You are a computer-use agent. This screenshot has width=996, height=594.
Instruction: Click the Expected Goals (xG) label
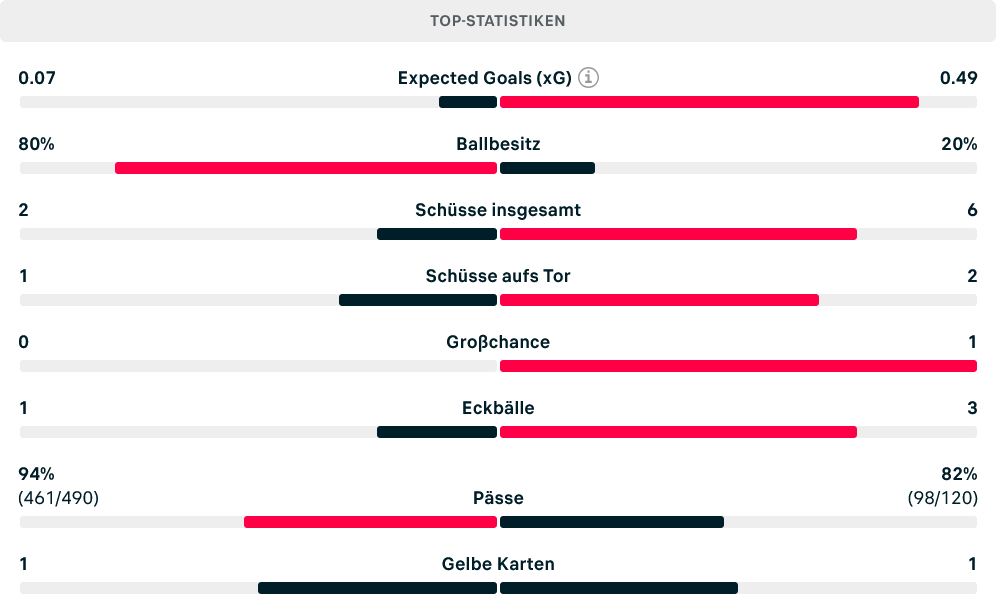pyautogui.click(x=485, y=78)
